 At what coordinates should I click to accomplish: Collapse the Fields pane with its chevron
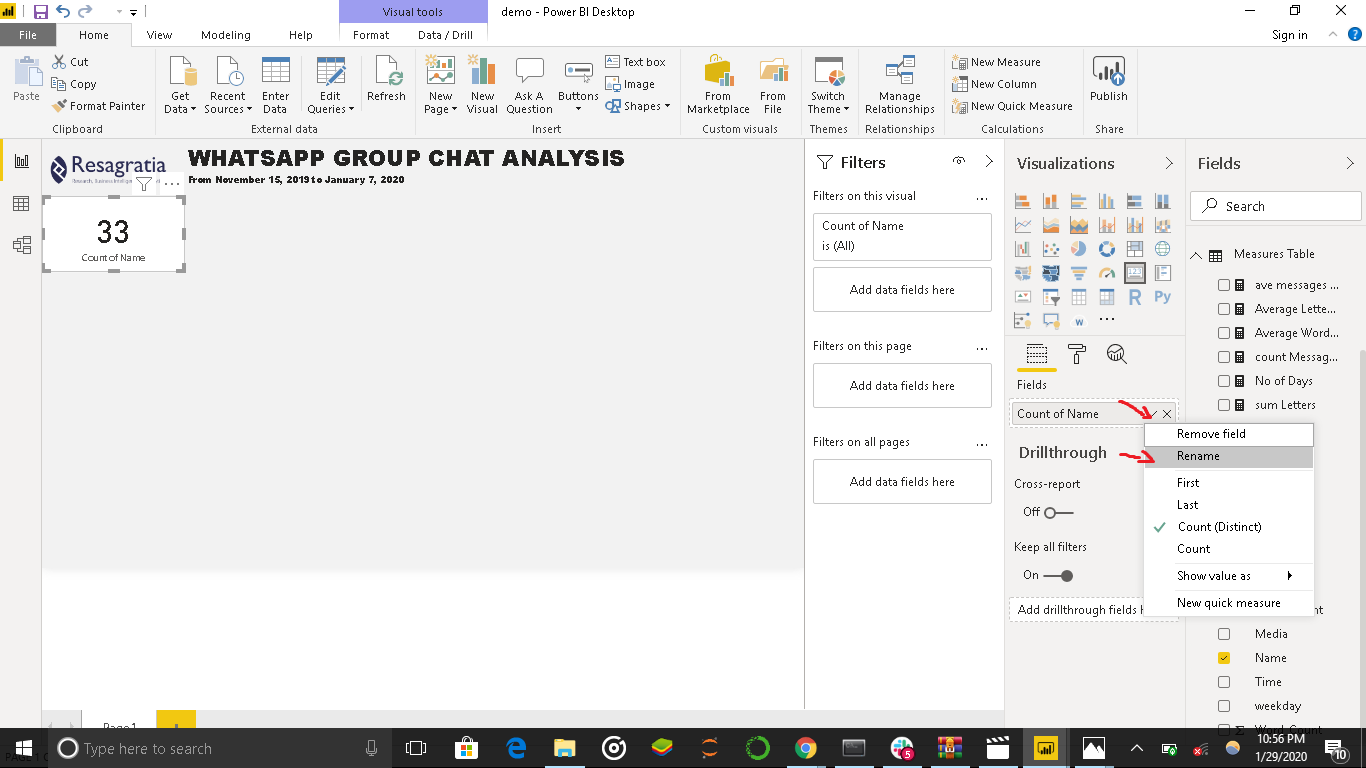1350,163
